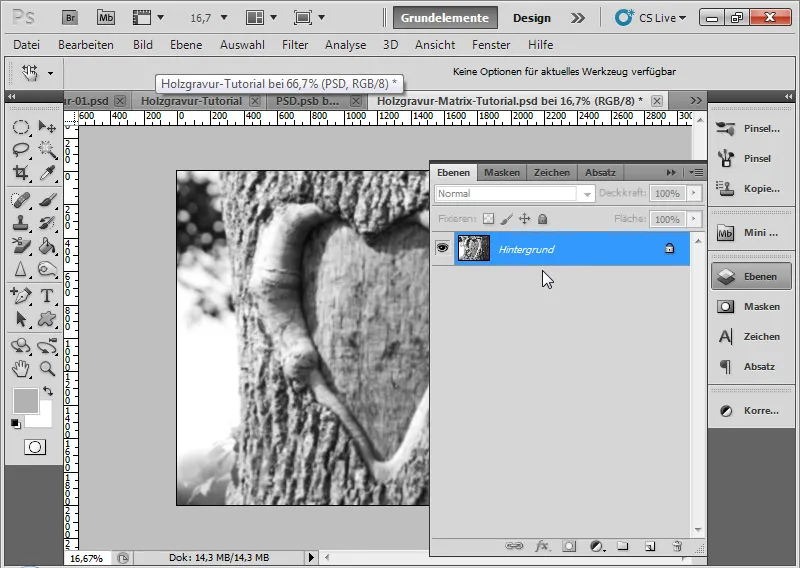
Task: Select the Clone Stamp tool
Action: [x=21, y=223]
